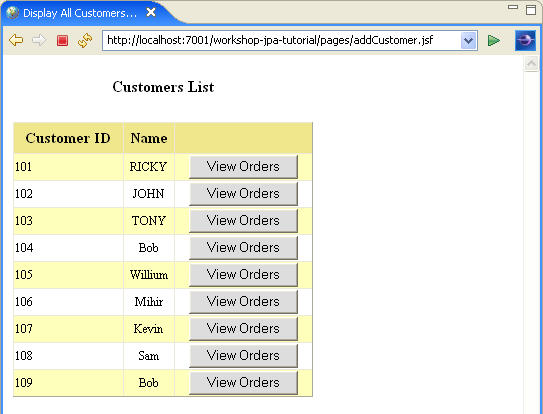Click the name JOHN

tap(149, 194)
